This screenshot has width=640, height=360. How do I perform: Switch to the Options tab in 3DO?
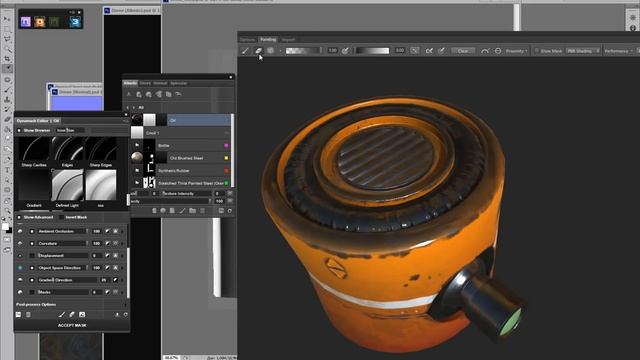pos(247,40)
